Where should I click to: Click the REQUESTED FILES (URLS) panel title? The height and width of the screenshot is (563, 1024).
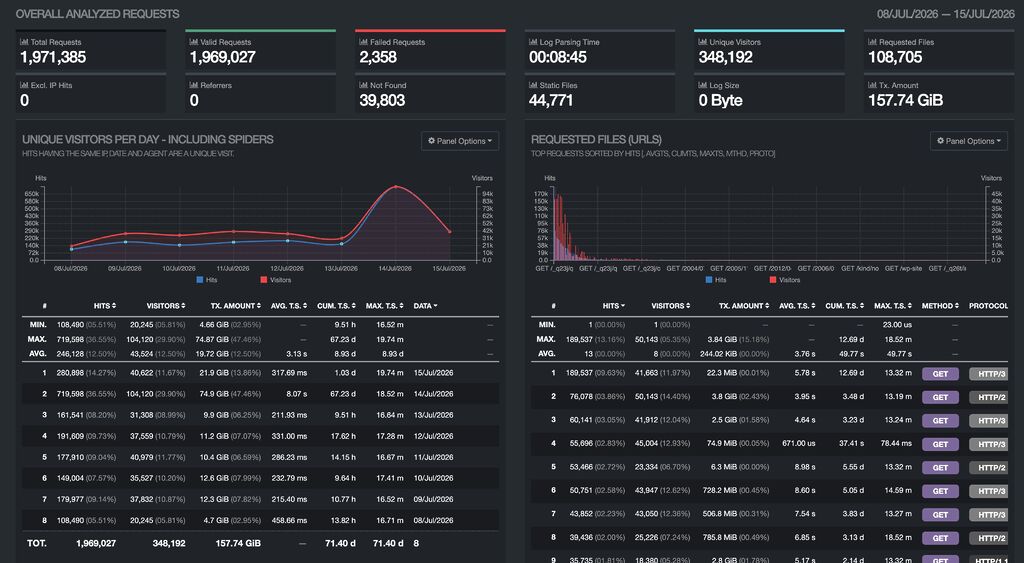pyautogui.click(x=596, y=139)
